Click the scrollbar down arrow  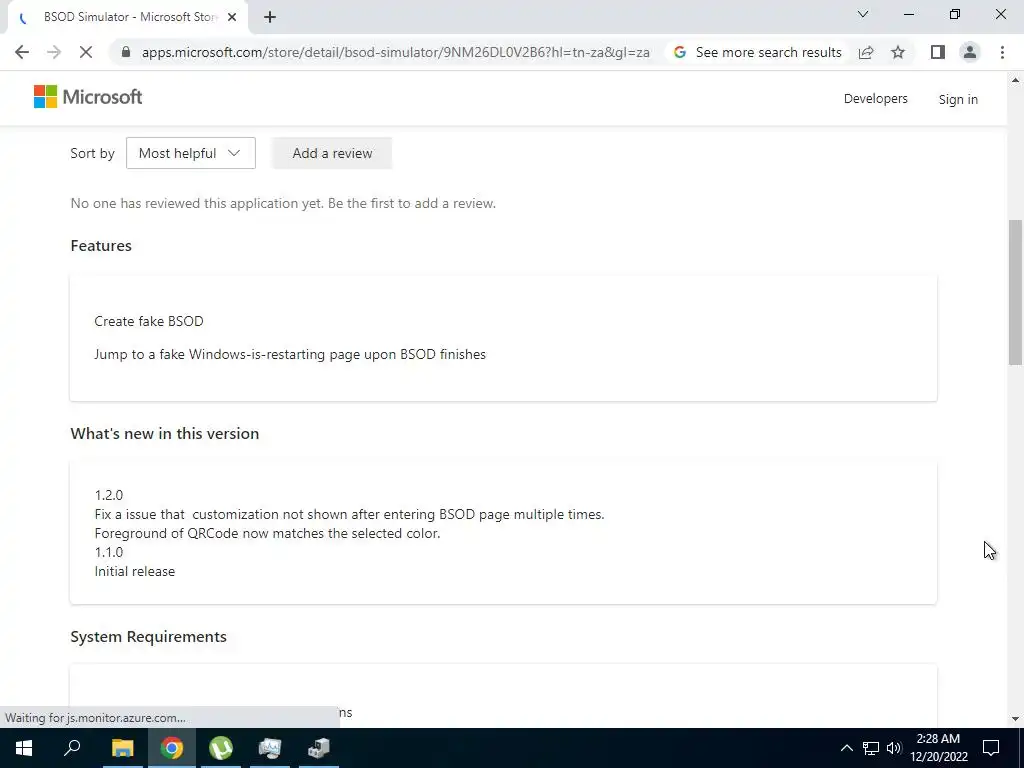coord(1015,719)
